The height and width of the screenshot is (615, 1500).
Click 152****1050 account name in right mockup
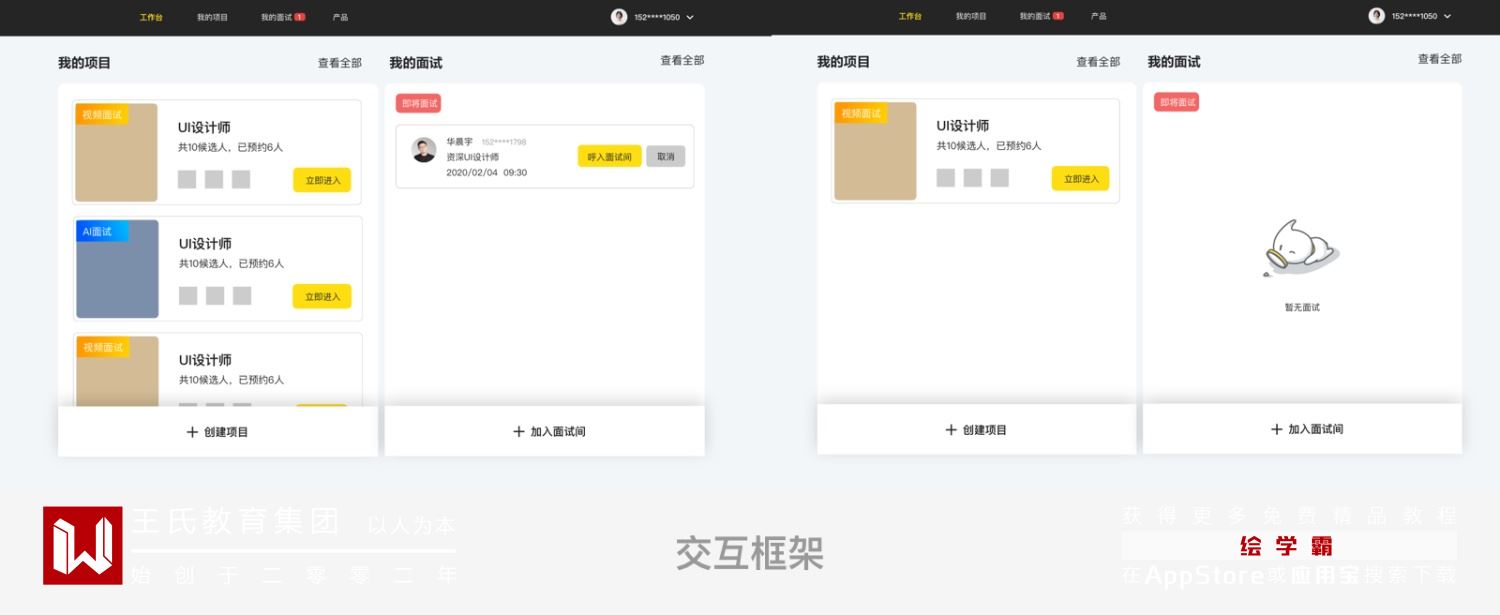click(1415, 17)
